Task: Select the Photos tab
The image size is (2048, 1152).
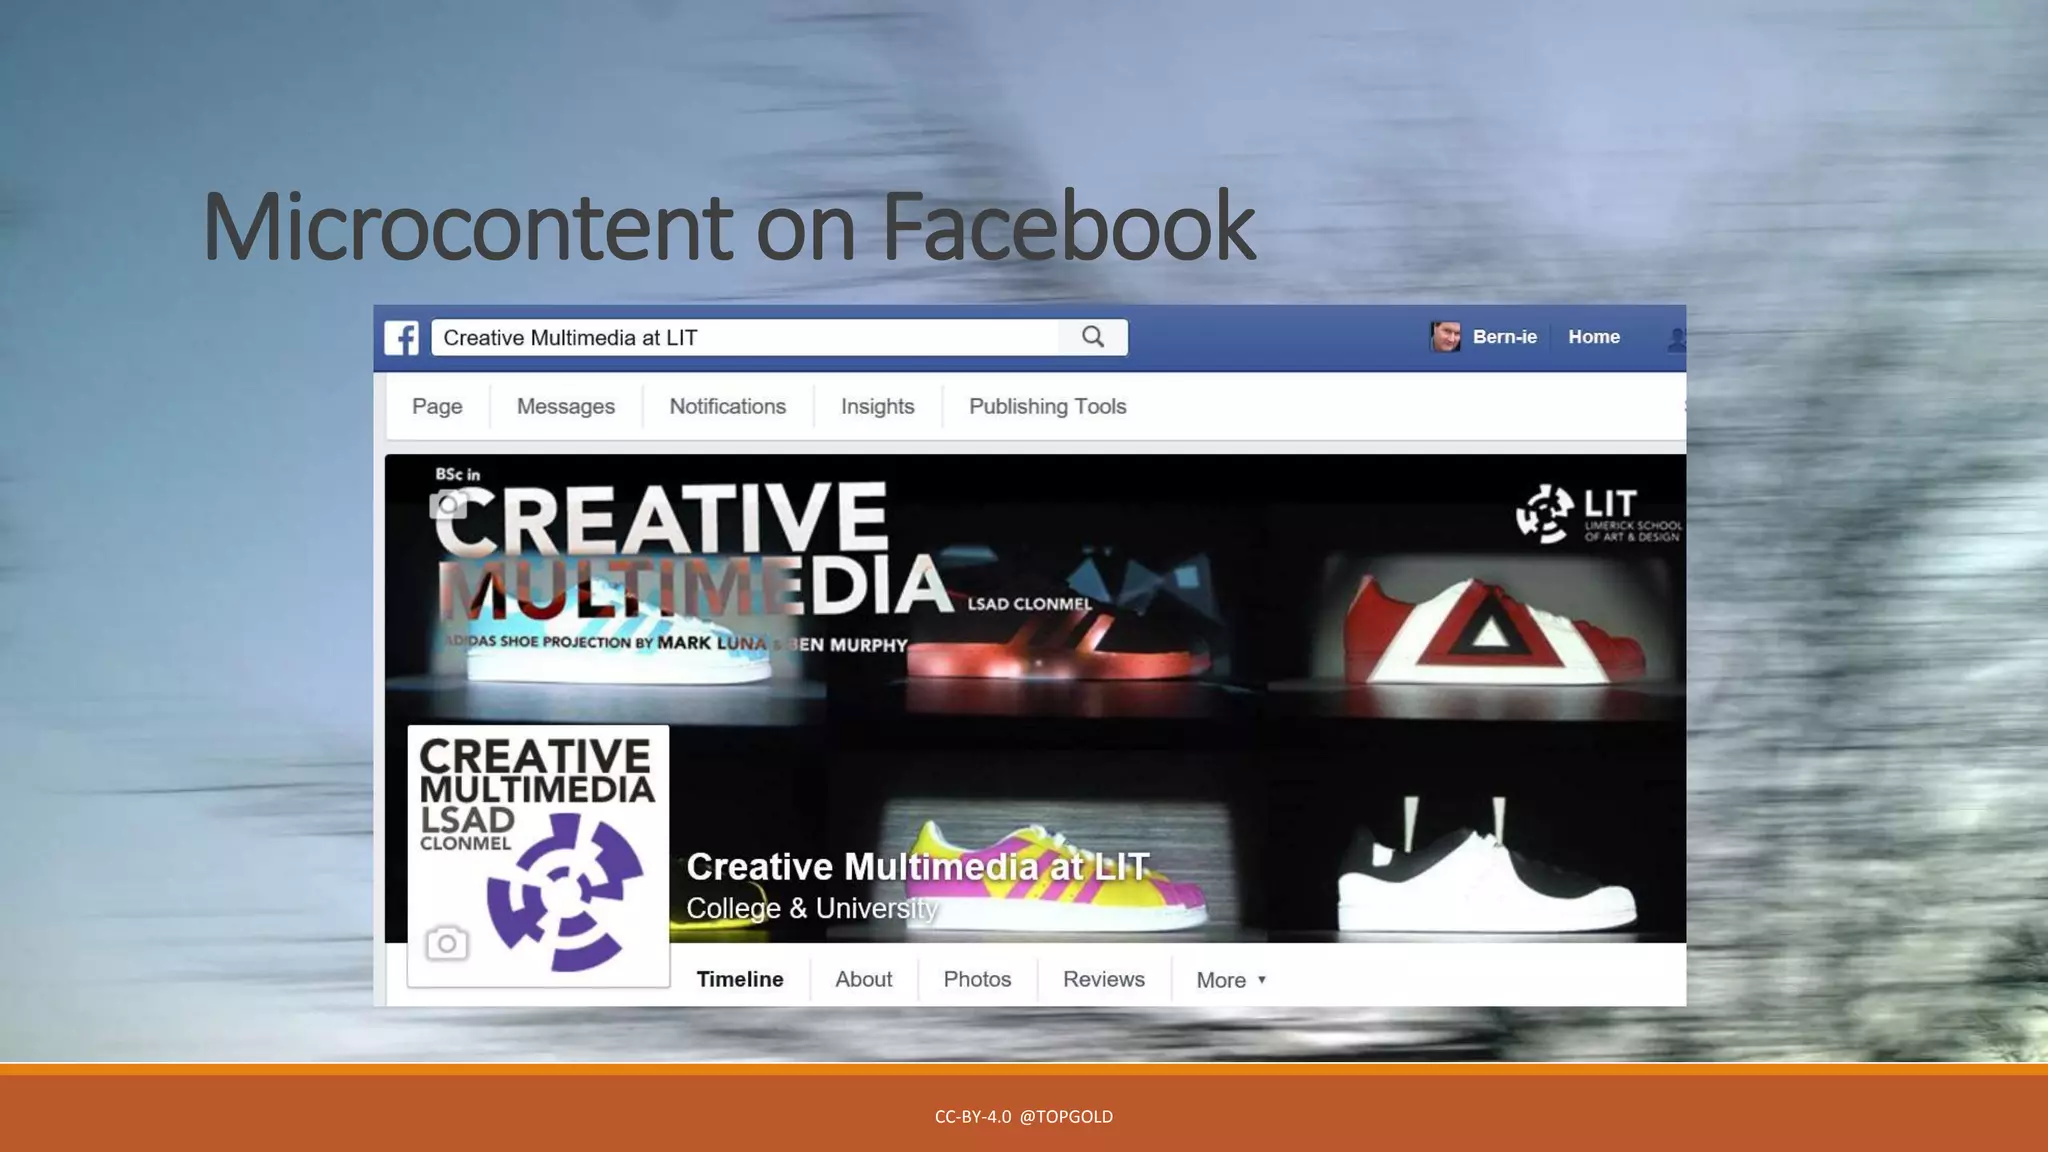Action: (x=977, y=979)
